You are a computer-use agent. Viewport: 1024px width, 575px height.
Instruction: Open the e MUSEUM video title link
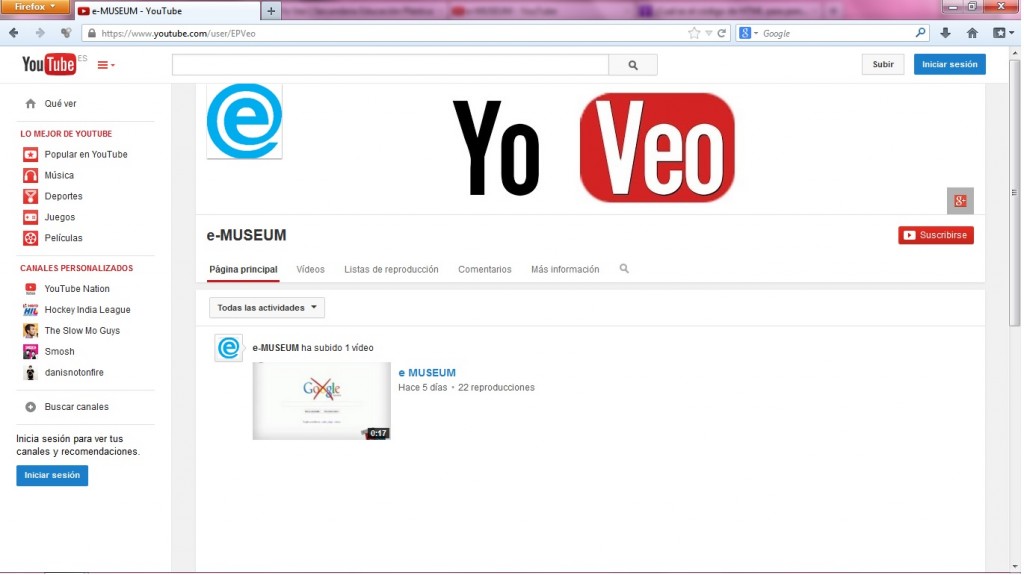tap(427, 373)
